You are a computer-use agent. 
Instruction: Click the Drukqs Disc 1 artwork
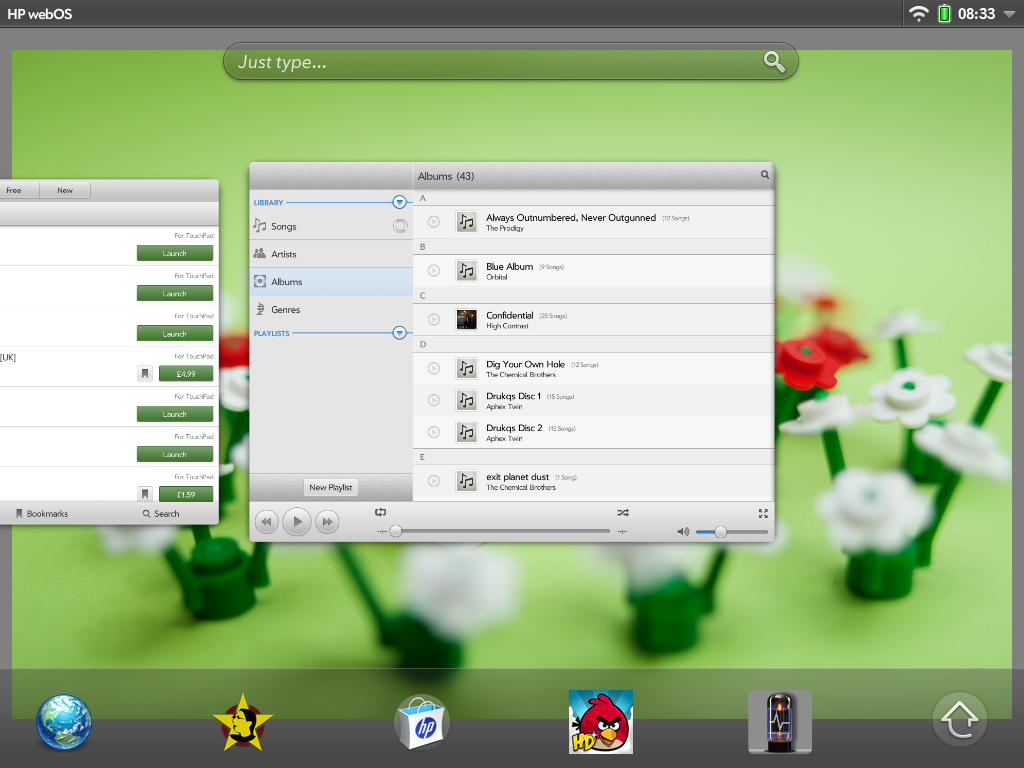(466, 400)
